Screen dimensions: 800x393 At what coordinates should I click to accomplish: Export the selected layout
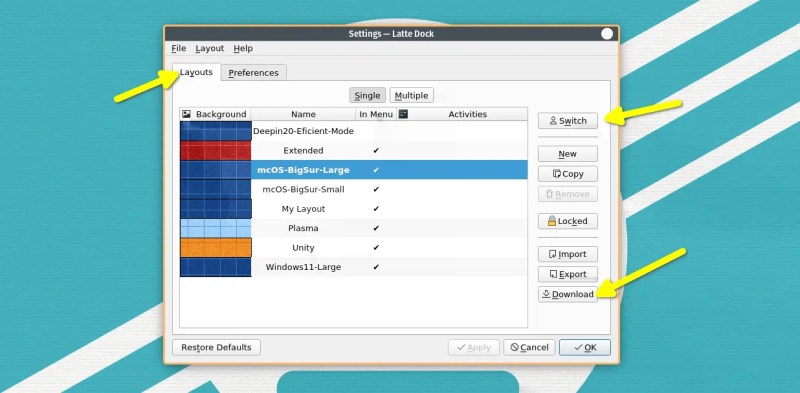567,274
